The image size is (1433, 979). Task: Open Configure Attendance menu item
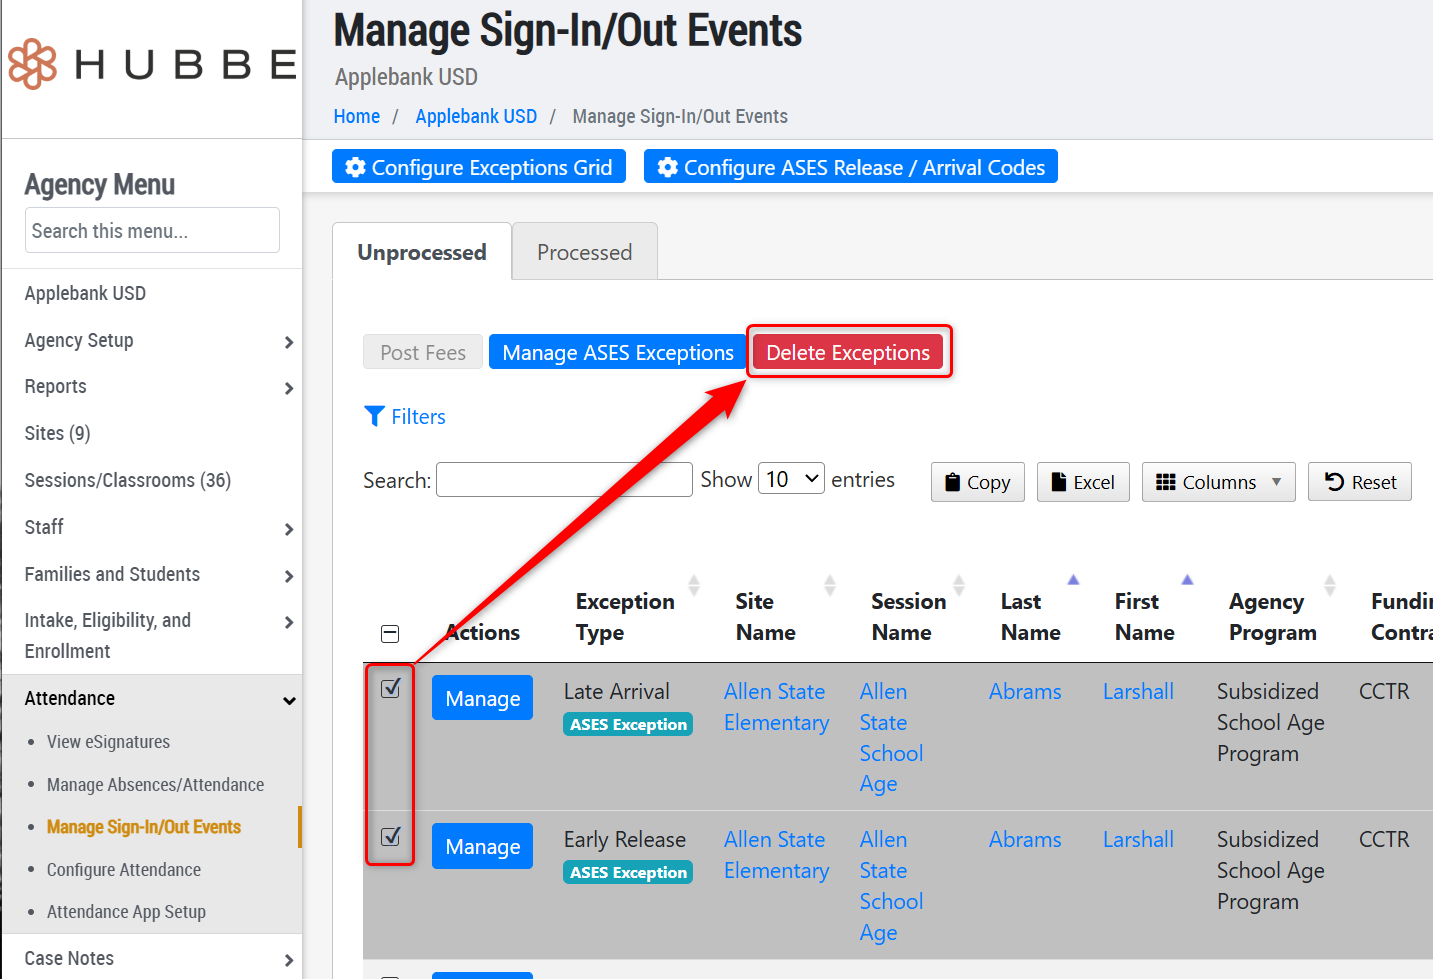click(x=124, y=870)
